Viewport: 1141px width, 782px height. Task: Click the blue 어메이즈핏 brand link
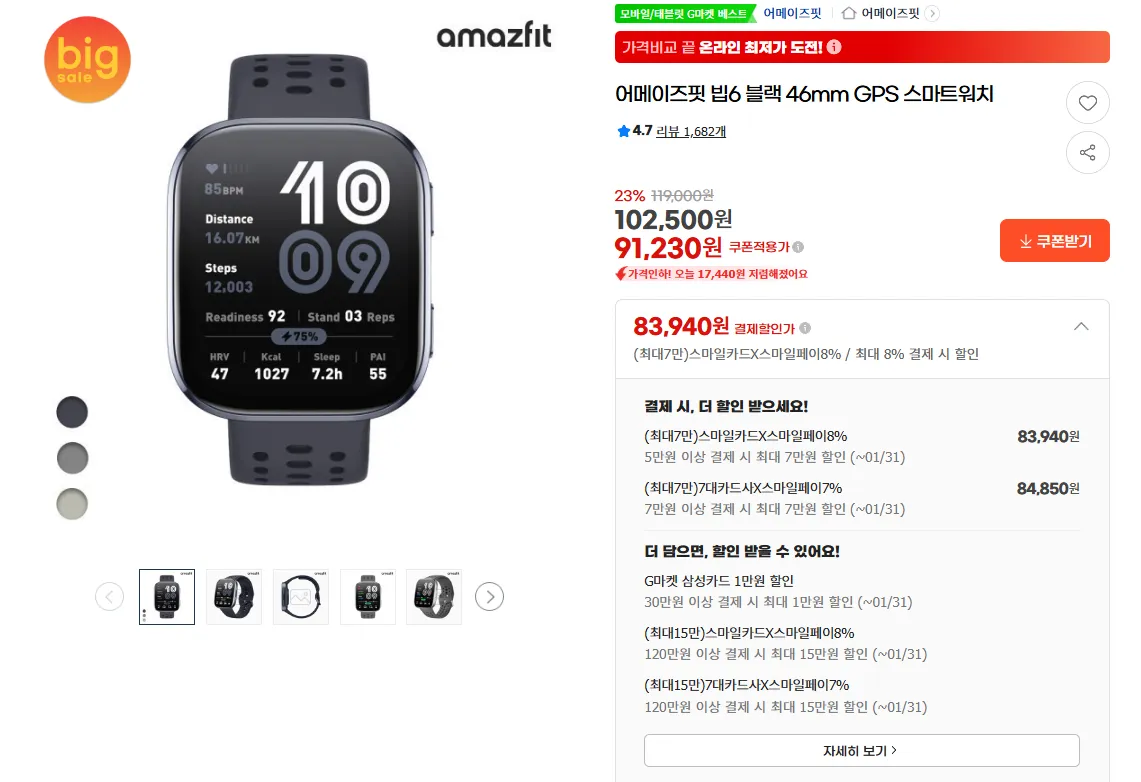[x=792, y=13]
